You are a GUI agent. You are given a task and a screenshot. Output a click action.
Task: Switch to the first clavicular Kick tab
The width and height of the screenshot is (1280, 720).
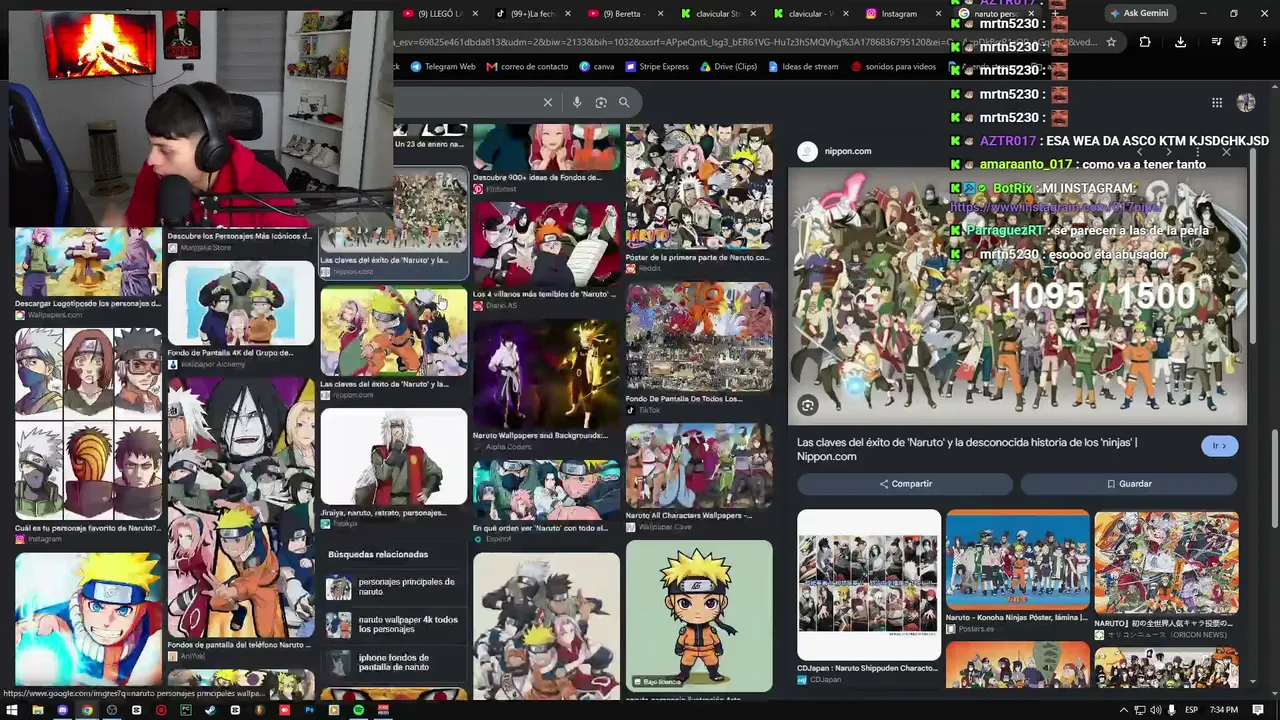click(717, 14)
